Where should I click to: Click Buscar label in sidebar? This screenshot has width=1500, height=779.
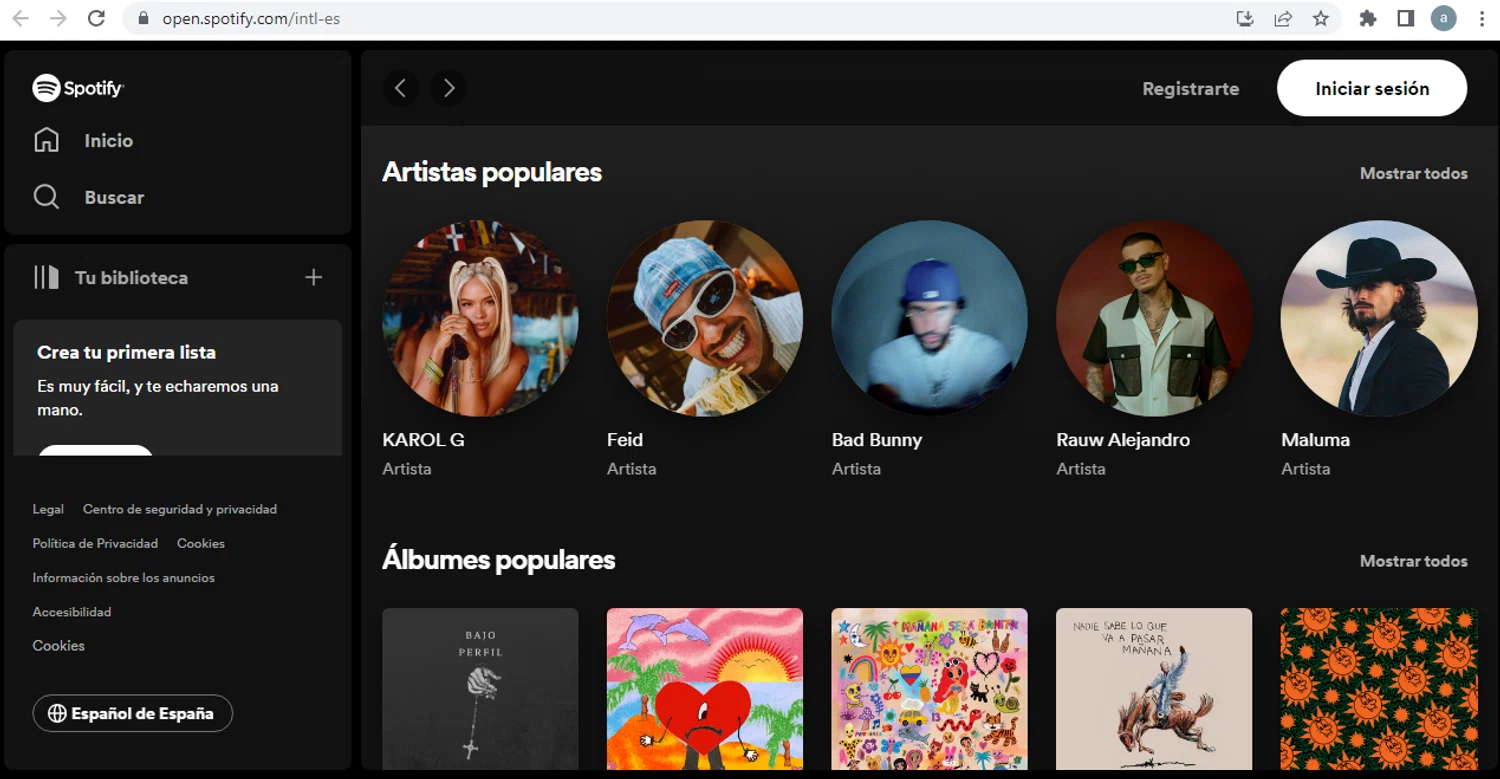pyautogui.click(x=114, y=197)
